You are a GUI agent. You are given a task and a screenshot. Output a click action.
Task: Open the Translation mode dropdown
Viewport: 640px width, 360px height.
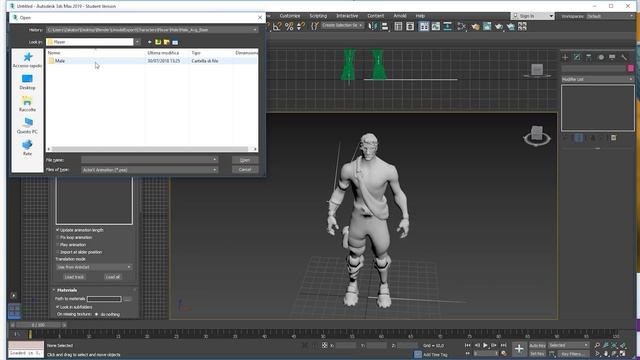[94, 267]
